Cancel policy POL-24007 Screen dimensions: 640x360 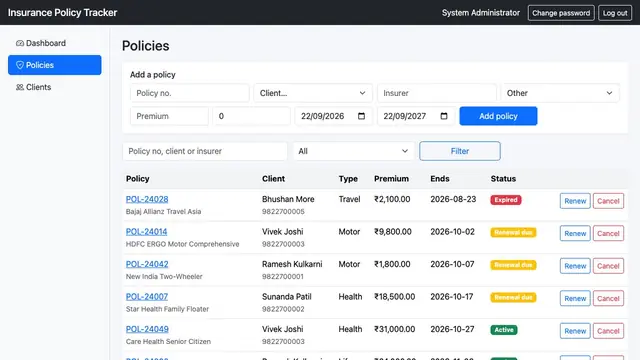(608, 298)
